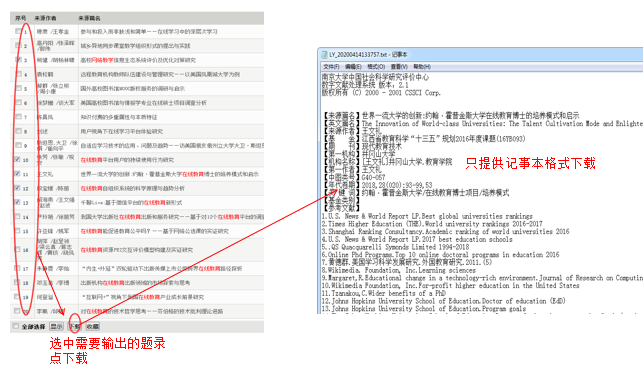Click the 南京大学中国社会科学研究评价中心 line in Notepad
Image resolution: width=643 pixels, height=367 pixels.
pyautogui.click(x=375, y=77)
